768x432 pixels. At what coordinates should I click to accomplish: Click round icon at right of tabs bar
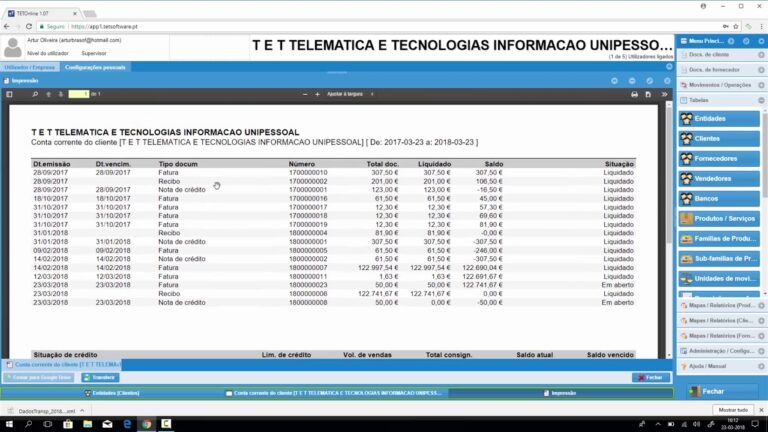[669, 67]
